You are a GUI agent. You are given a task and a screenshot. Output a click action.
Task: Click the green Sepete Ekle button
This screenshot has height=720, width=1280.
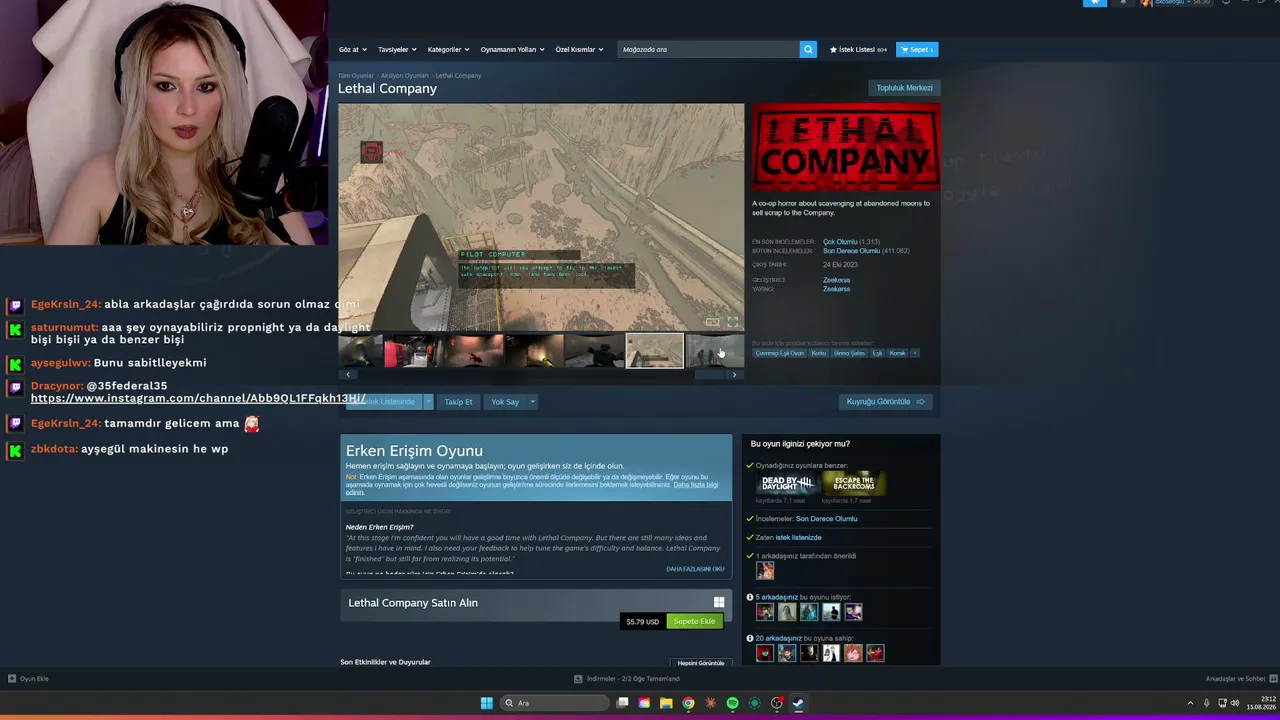click(694, 622)
